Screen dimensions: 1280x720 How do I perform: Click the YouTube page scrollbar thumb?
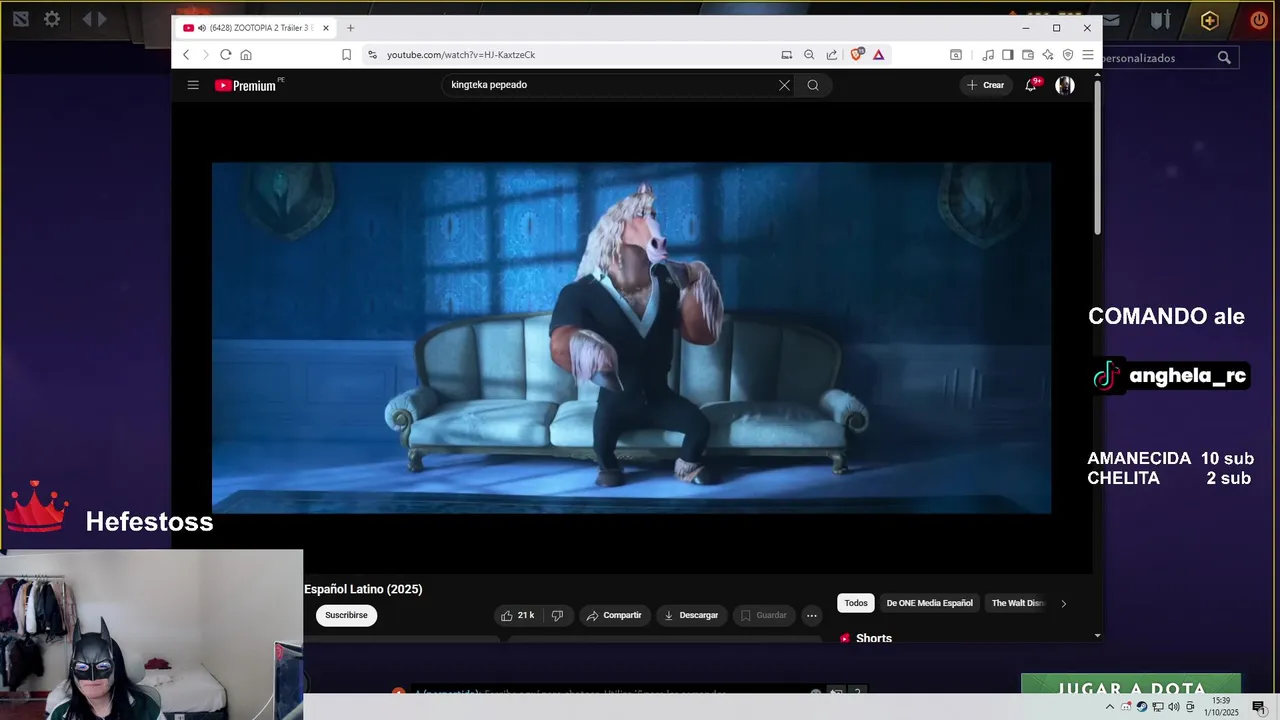click(1097, 157)
